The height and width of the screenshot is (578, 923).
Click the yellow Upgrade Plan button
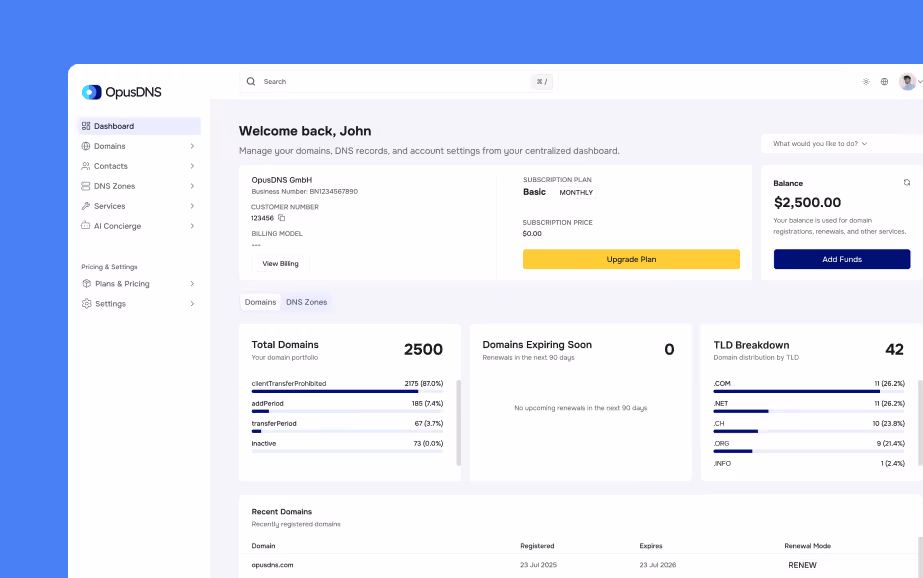tap(631, 259)
